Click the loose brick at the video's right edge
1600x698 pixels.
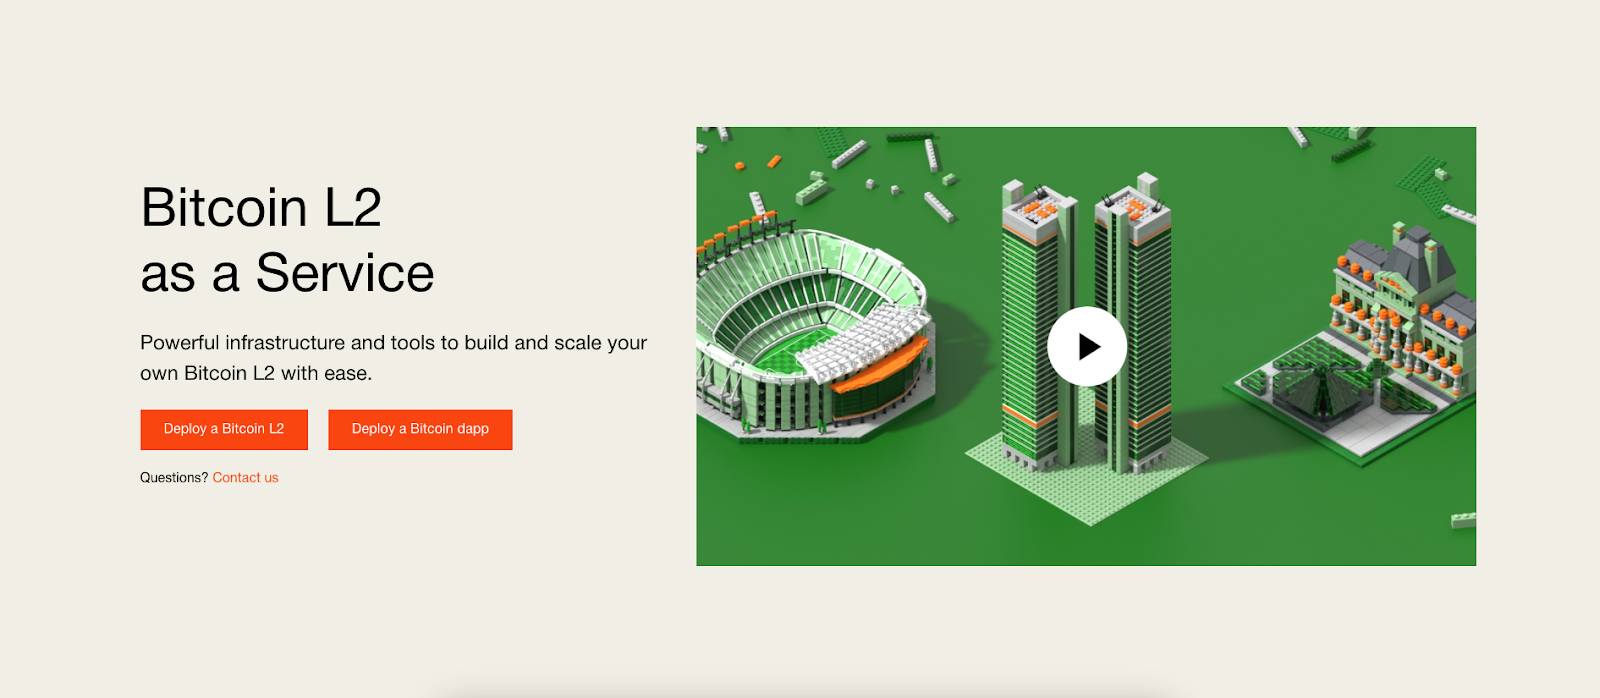1463,520
